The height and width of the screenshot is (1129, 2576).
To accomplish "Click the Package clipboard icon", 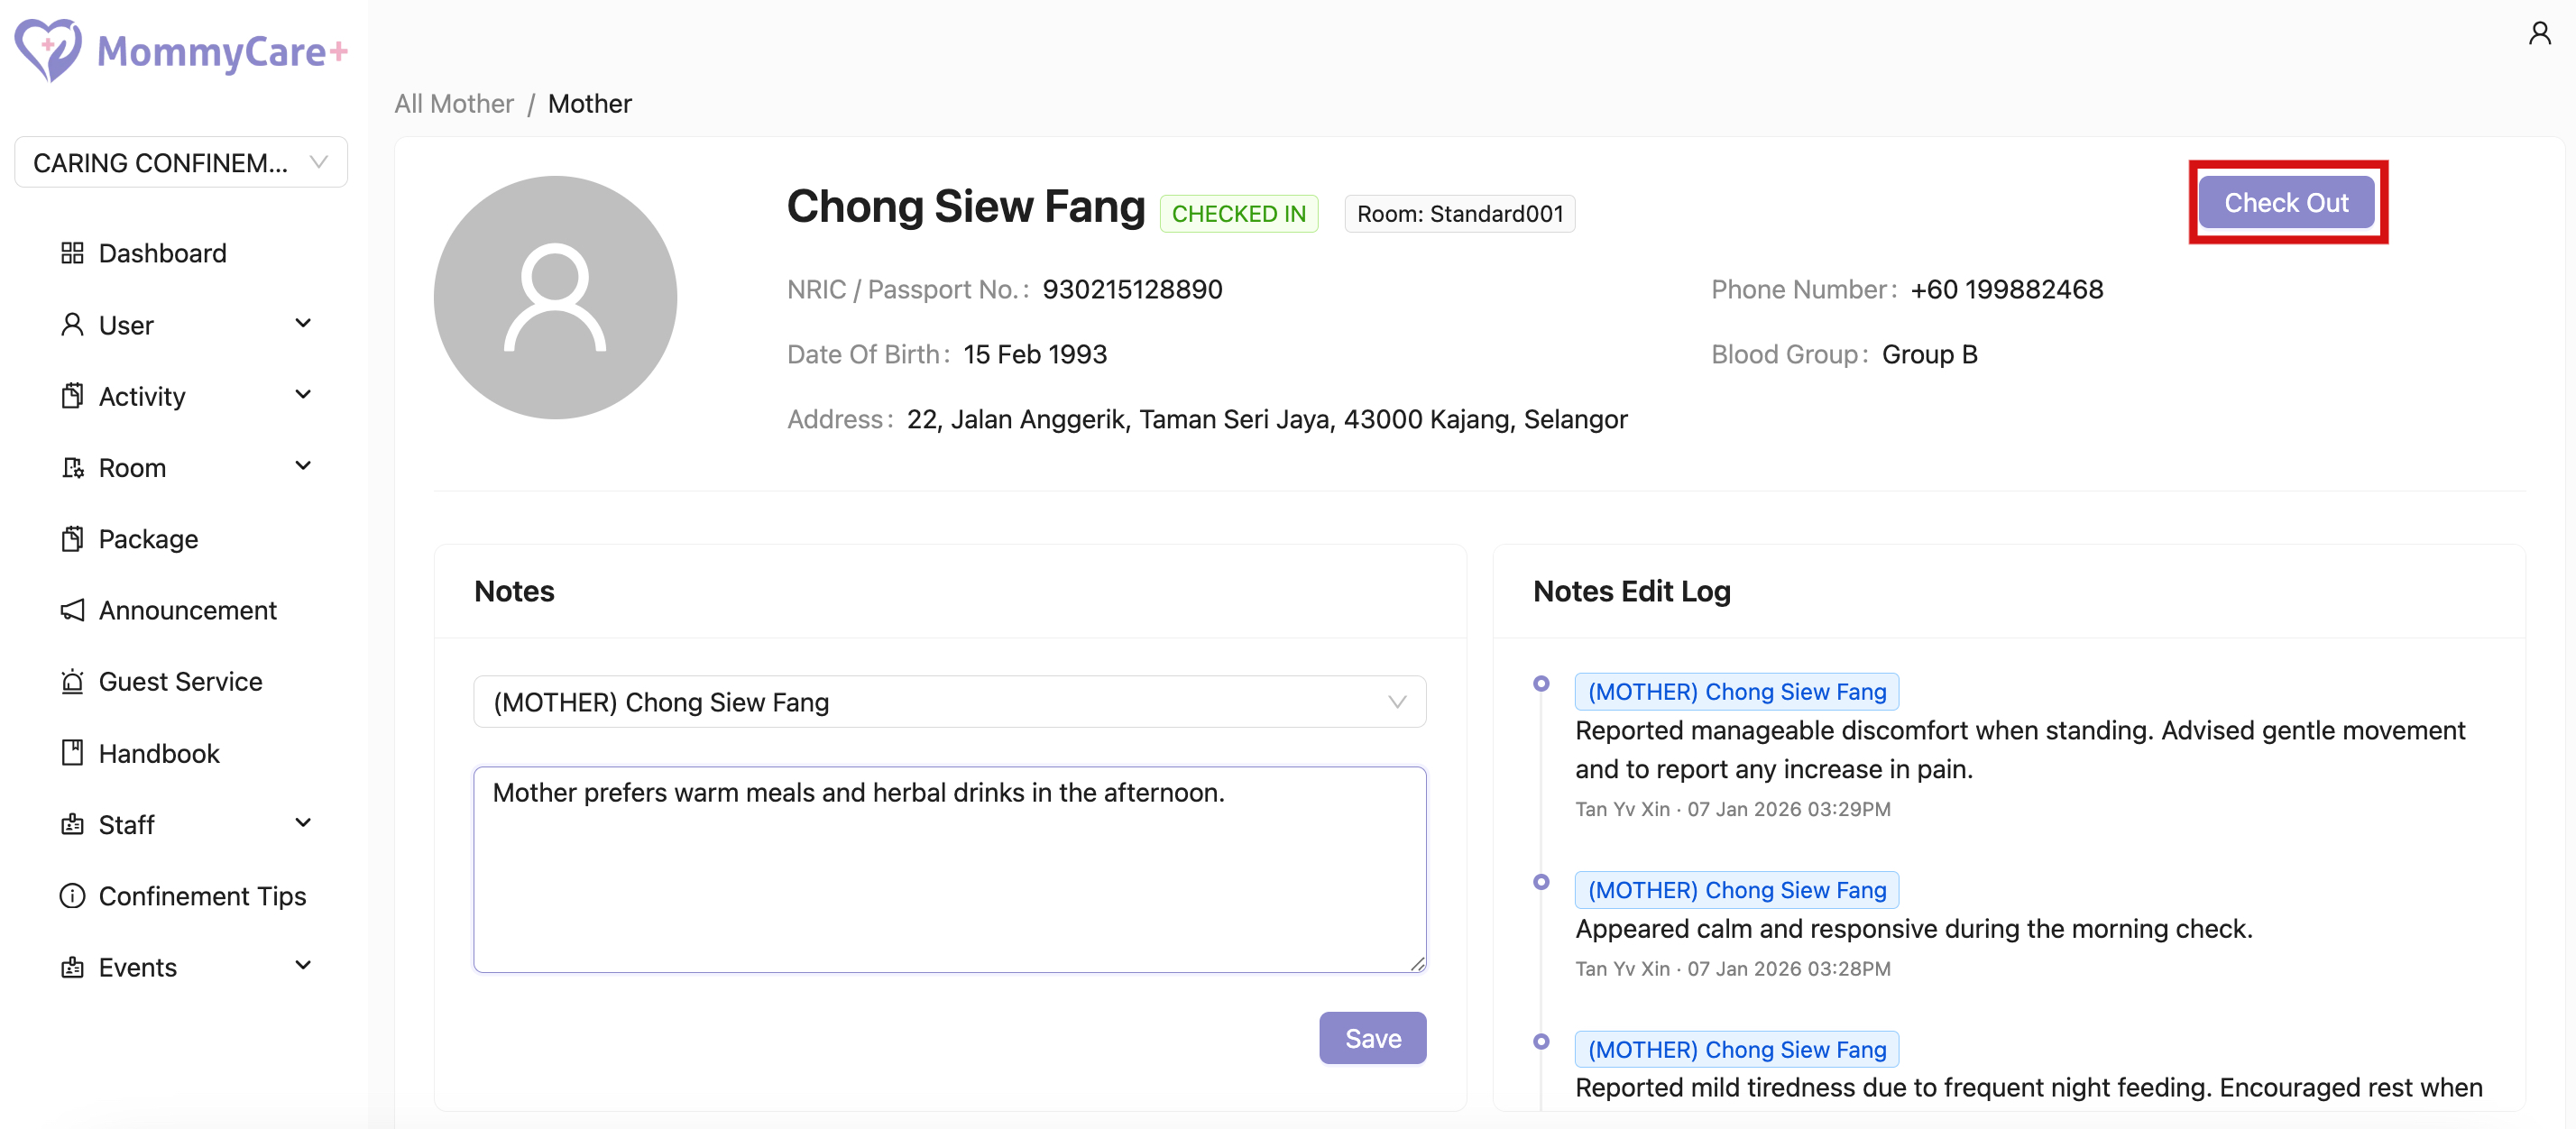I will [72, 539].
